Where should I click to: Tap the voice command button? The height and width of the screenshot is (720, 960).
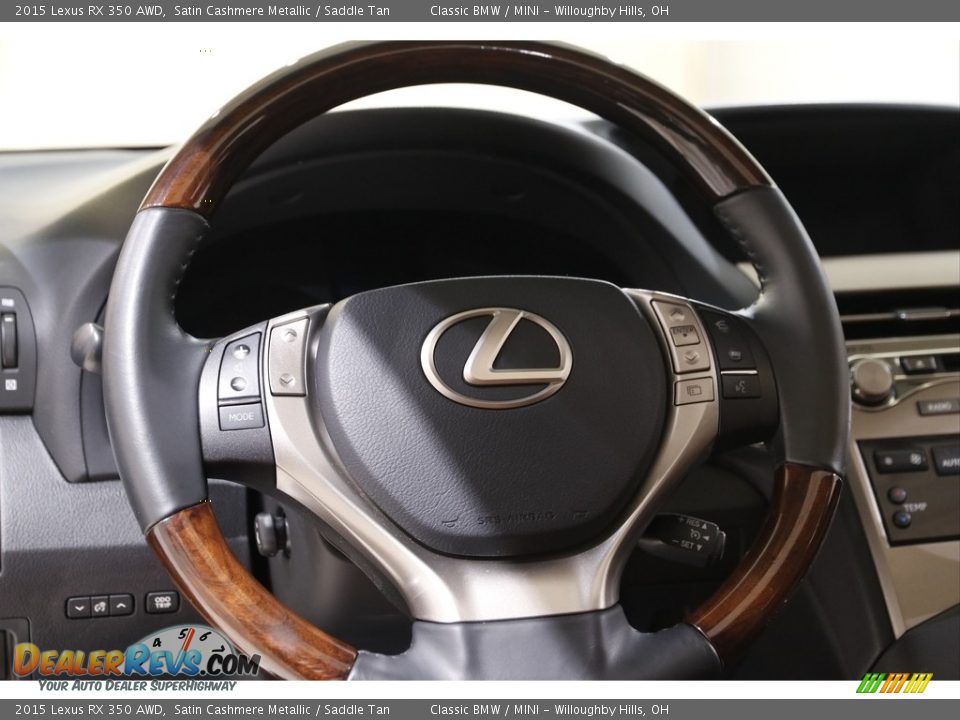[740, 386]
